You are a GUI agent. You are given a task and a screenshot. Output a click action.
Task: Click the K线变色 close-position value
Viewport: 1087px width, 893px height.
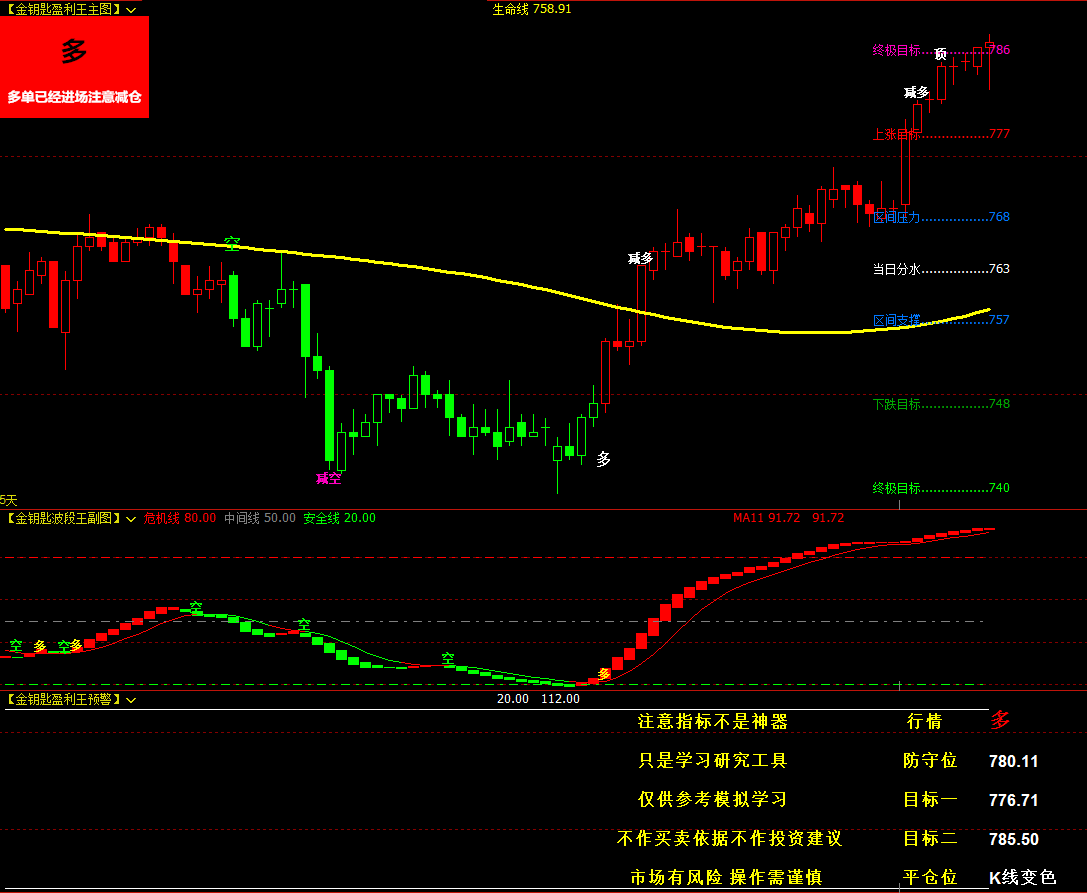[x=1023, y=878]
